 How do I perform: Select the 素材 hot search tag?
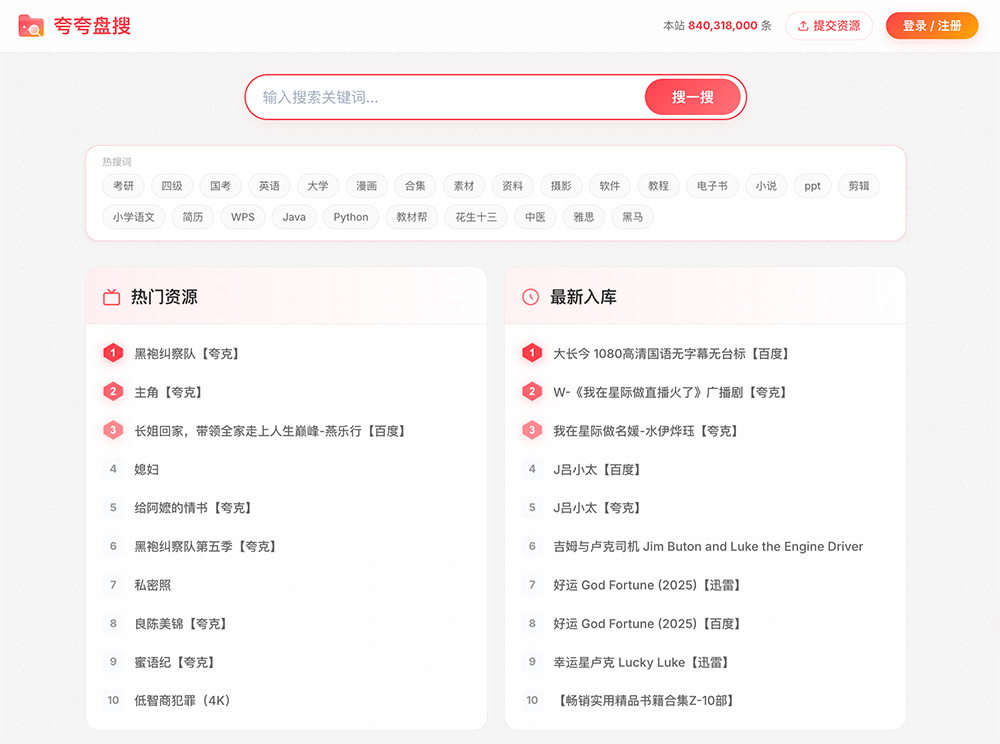pos(464,186)
